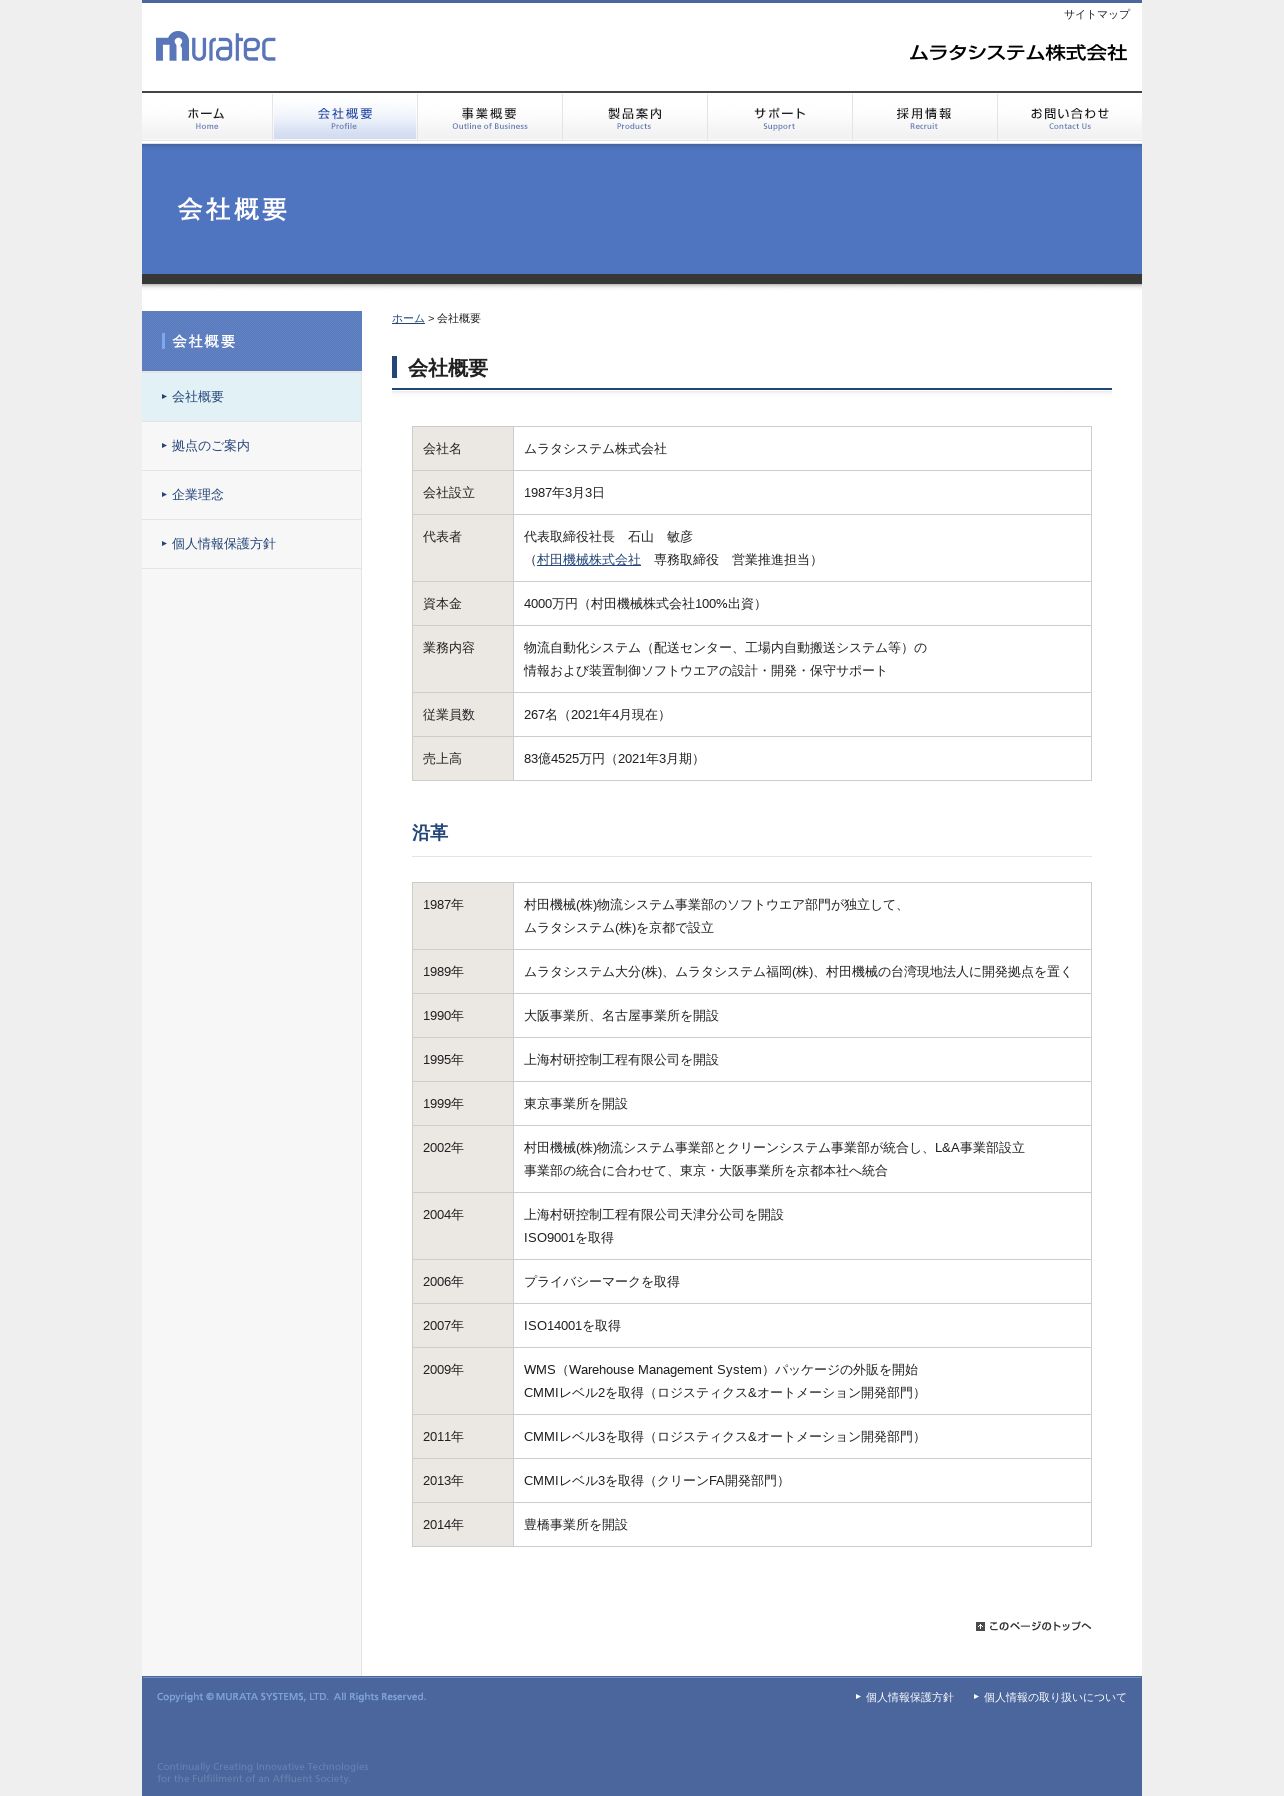This screenshot has width=1284, height=1796.
Task: Click the 沿革 section heading
Action: [430, 833]
